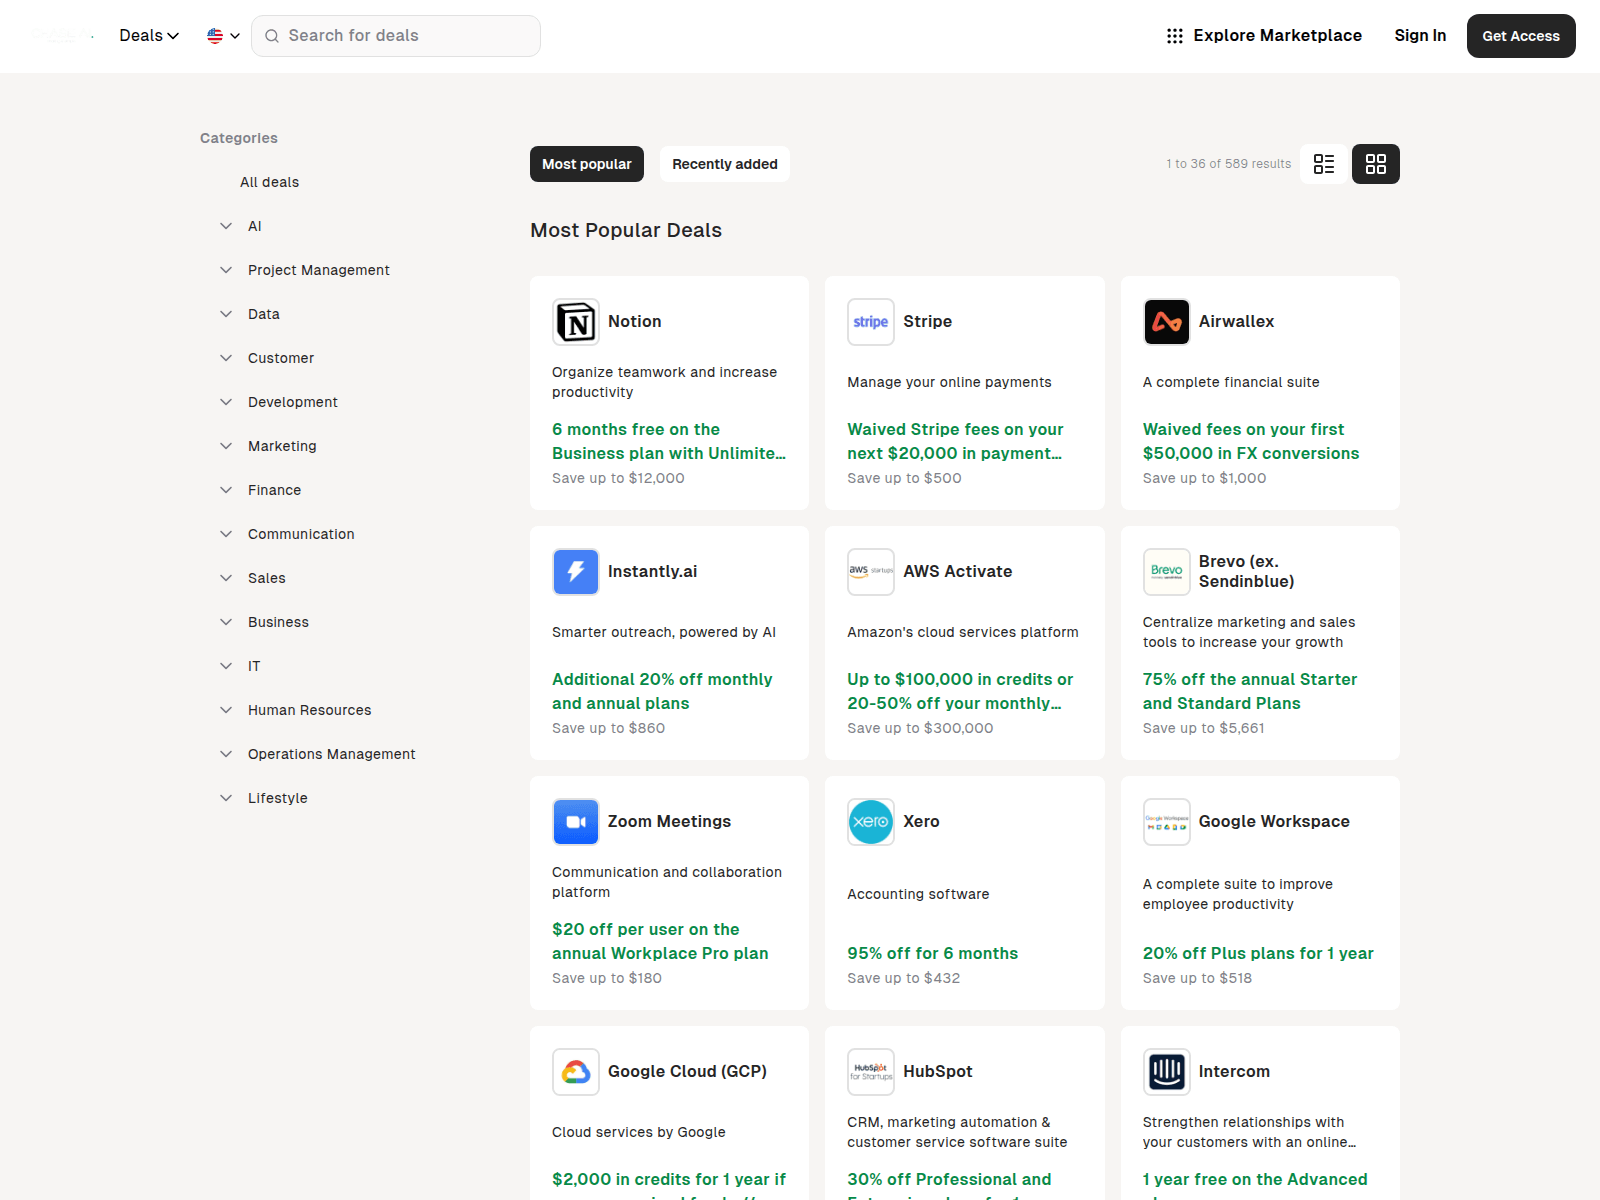Open AWS $100,000 credits deal

coord(960,691)
